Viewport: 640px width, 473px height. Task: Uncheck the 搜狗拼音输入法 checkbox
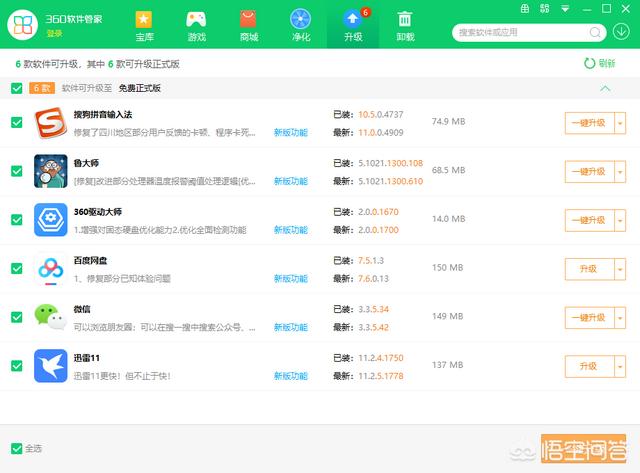(x=16, y=122)
